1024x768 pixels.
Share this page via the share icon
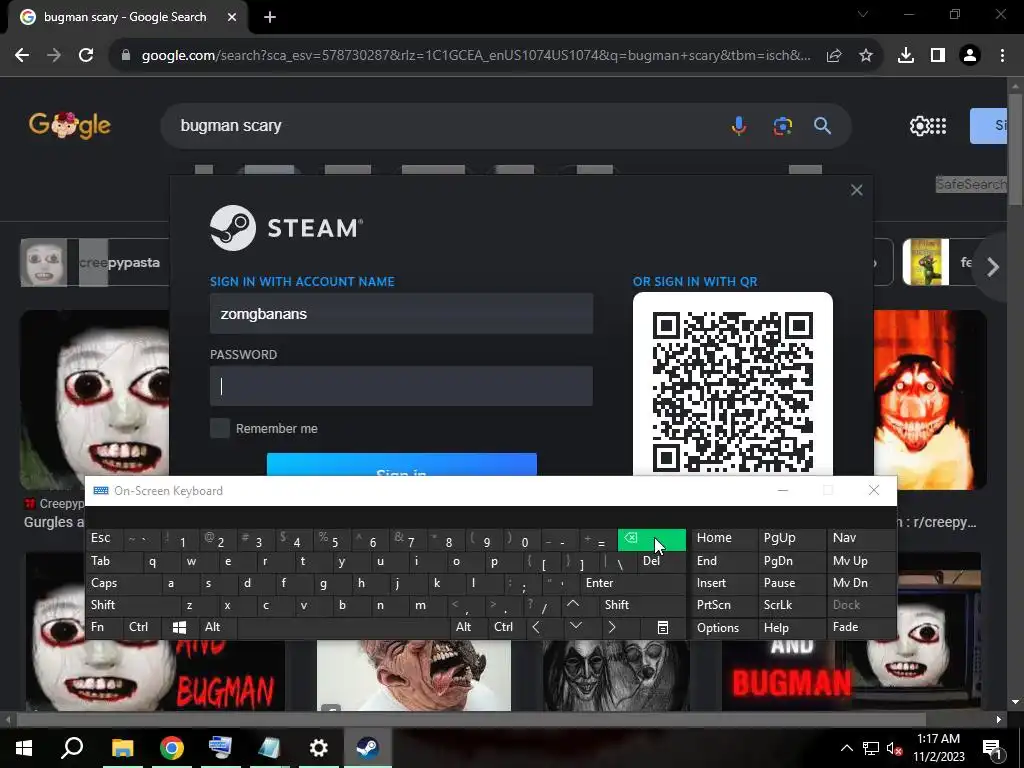click(x=834, y=56)
